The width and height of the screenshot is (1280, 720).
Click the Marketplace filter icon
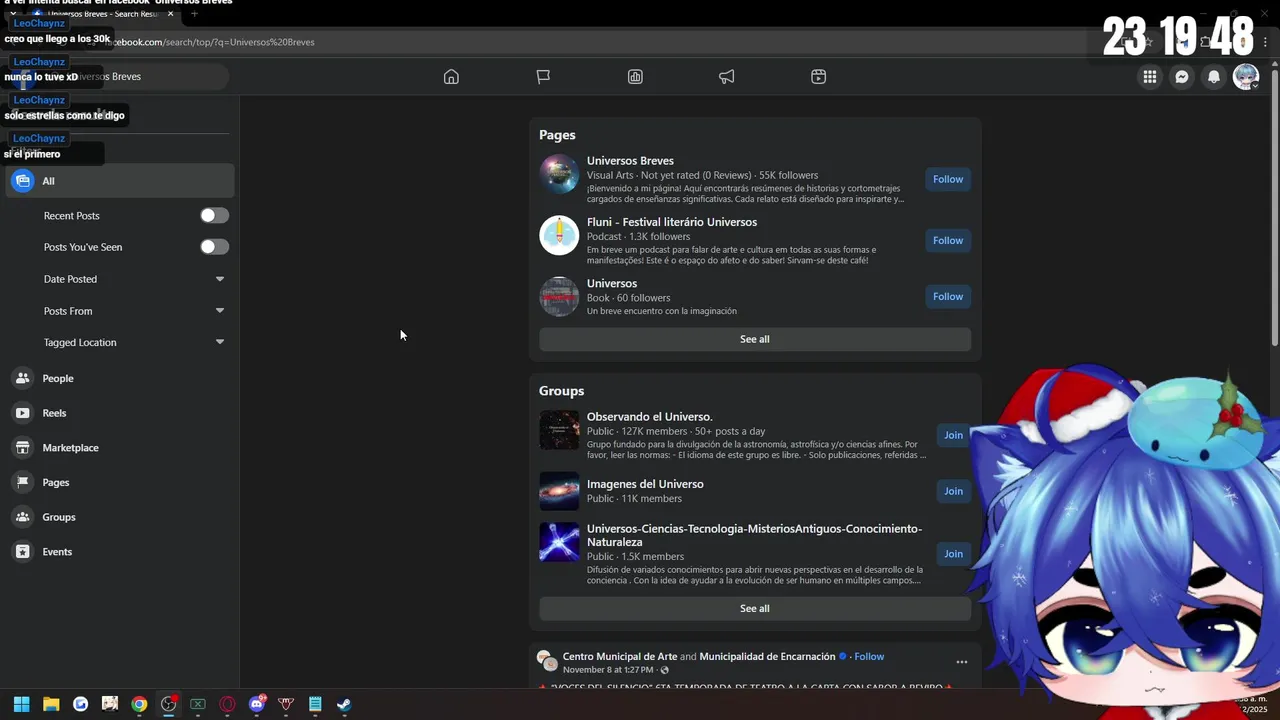pyautogui.click(x=22, y=448)
